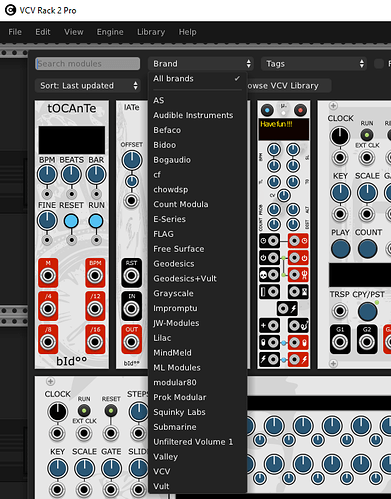391x499 pixels.
Task: Choose Submarine brand
Action: 197,427
